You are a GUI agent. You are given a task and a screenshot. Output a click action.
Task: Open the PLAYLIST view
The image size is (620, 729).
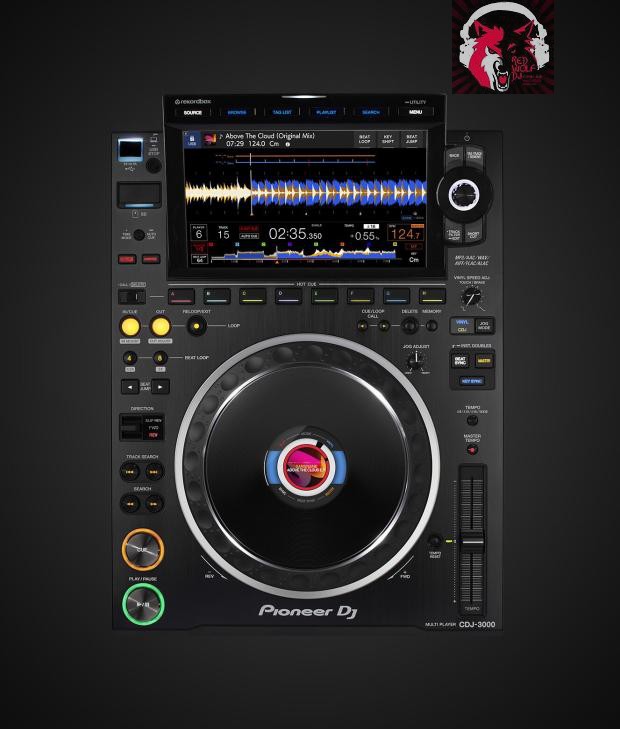point(326,113)
